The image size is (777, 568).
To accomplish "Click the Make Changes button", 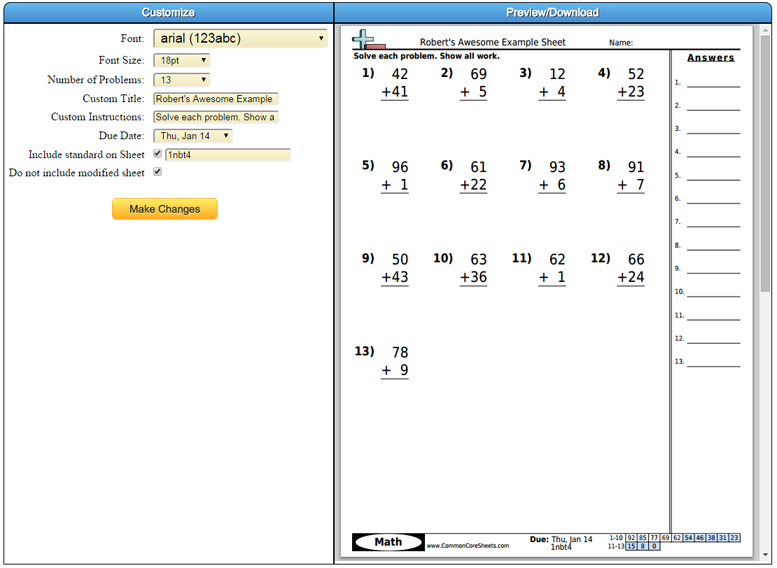I will point(165,209).
